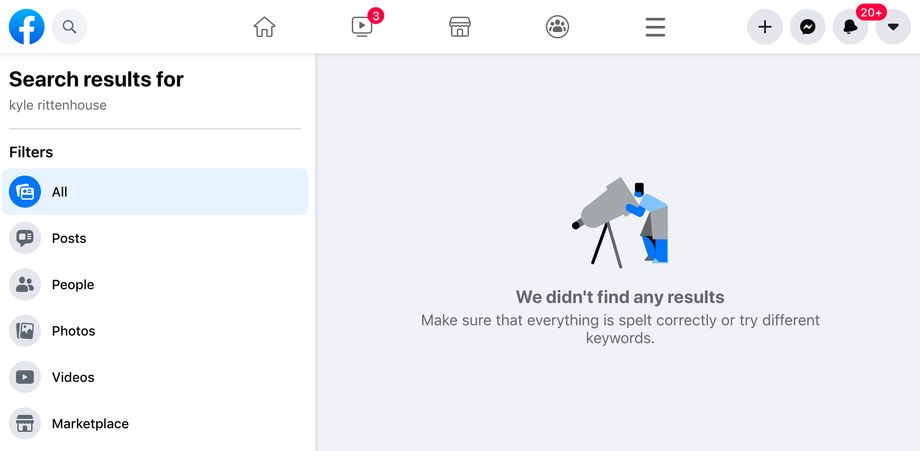Expand the account dropdown arrow
This screenshot has width=920, height=451.
pyautogui.click(x=893, y=27)
